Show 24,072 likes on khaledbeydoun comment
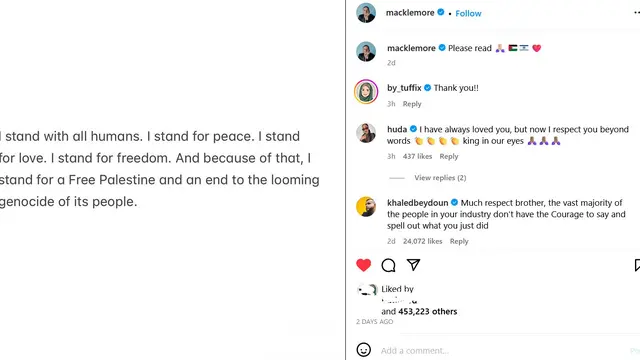Viewport: 640px width, 360px height. click(x=422, y=241)
